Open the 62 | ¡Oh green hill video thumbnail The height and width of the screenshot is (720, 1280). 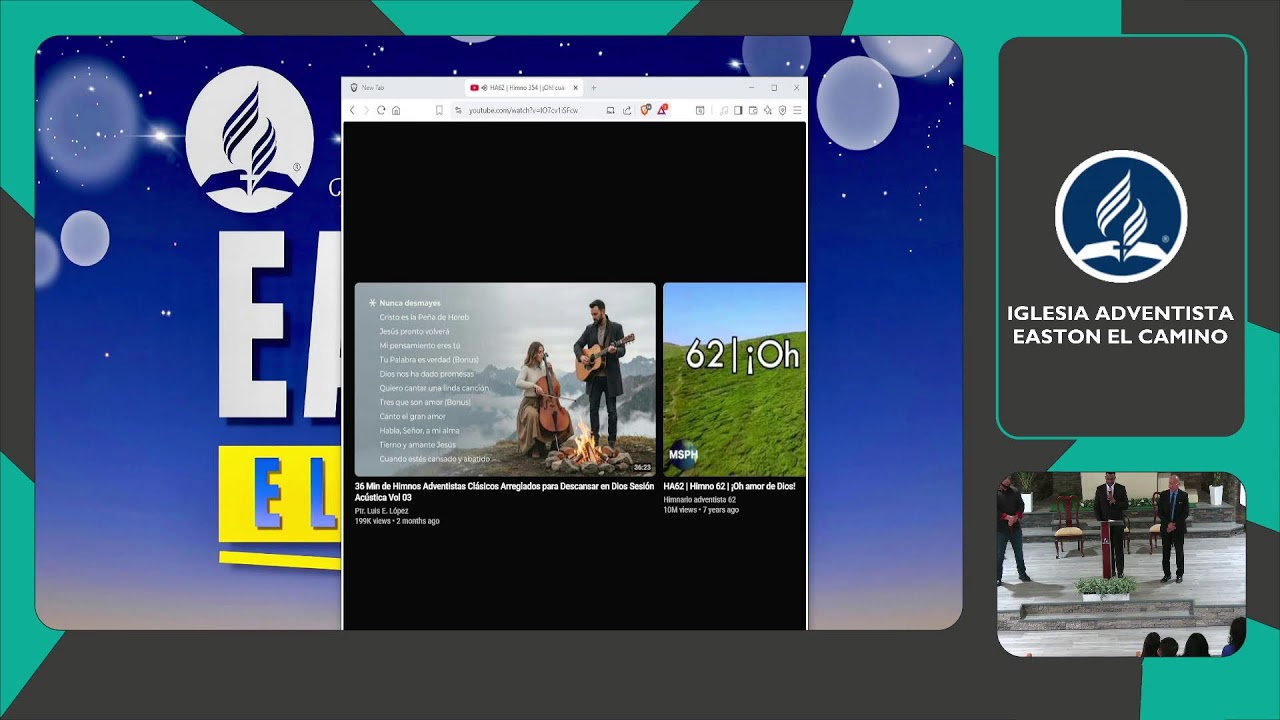[x=734, y=379]
